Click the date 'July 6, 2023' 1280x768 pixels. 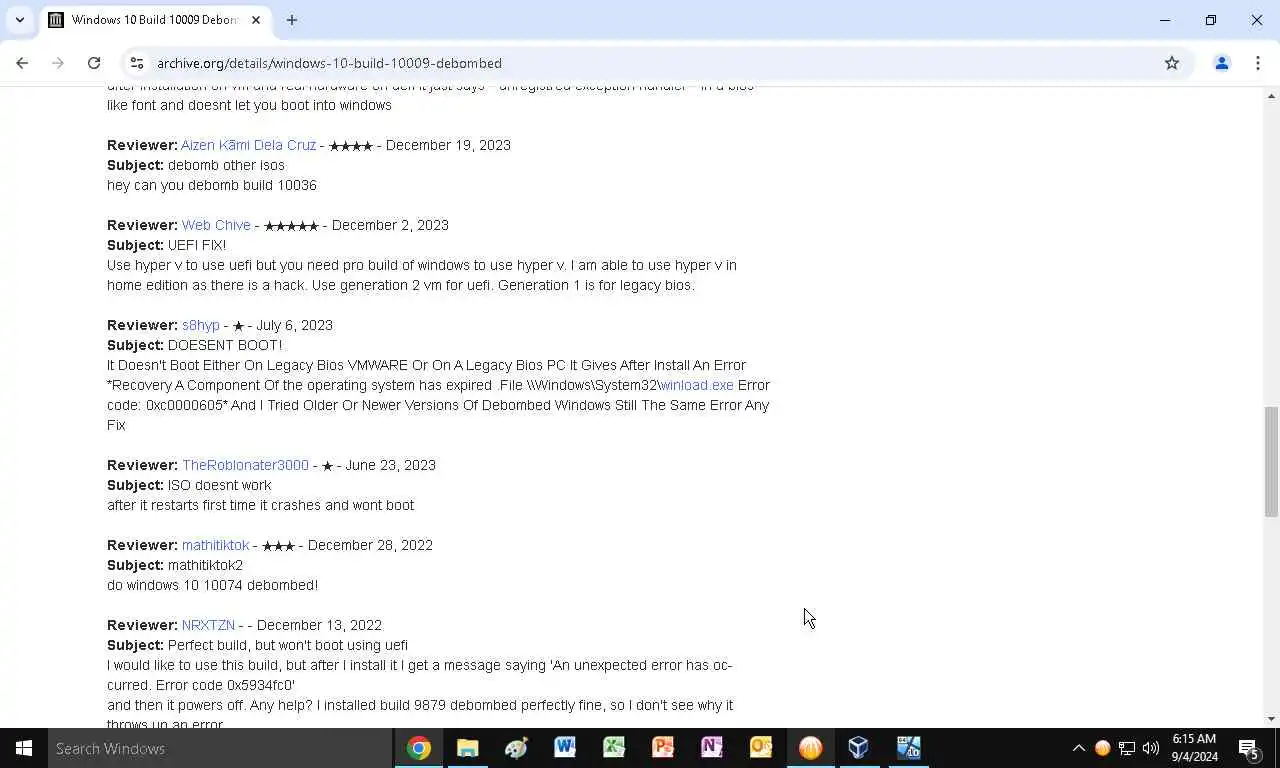294,325
